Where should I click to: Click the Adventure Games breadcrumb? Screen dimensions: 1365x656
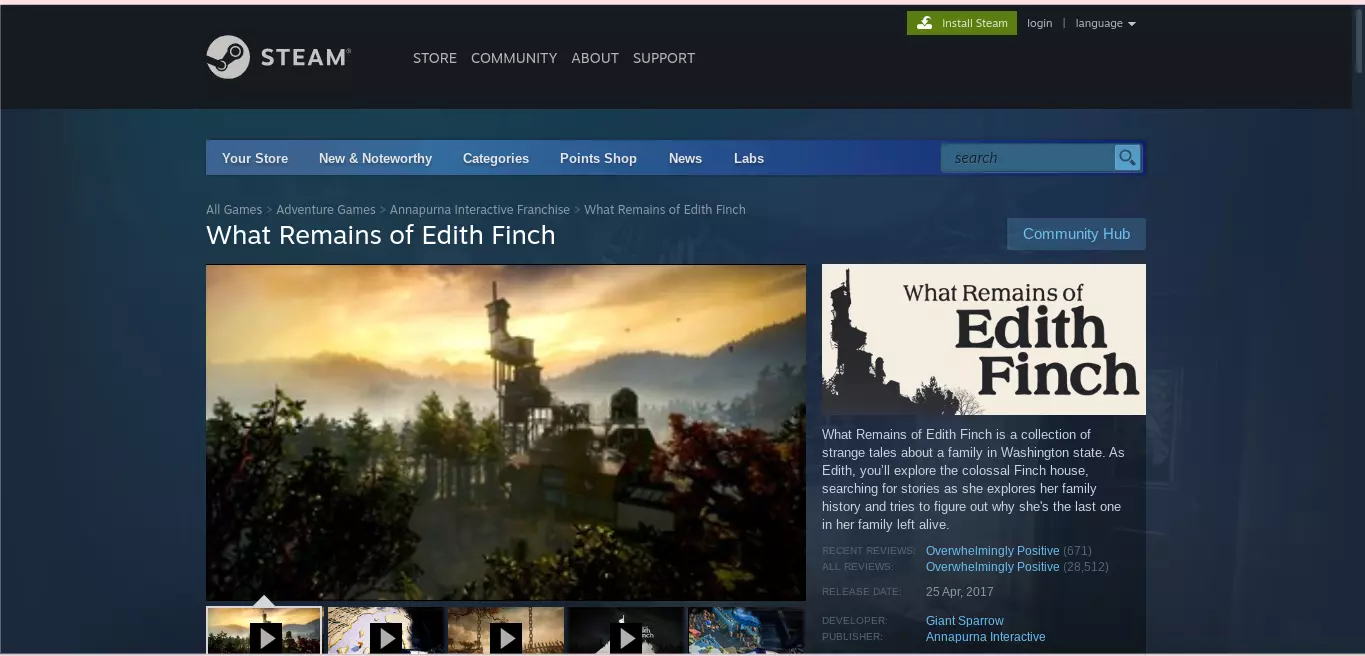(326, 209)
